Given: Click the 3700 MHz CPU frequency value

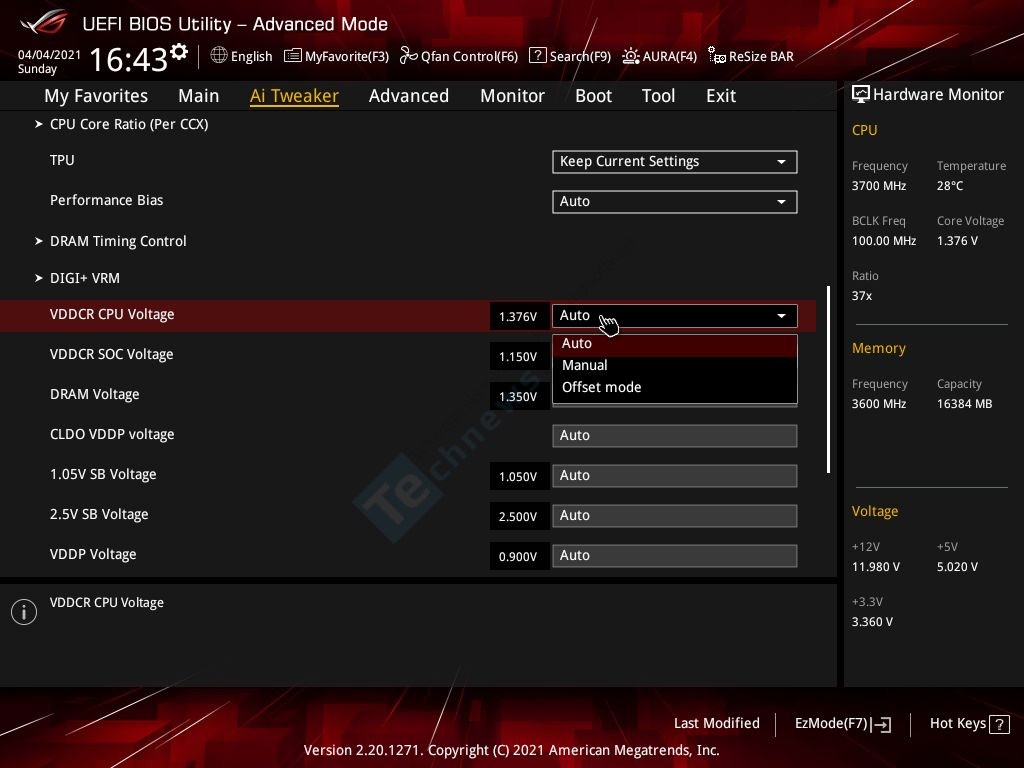Looking at the screenshot, I should point(878,186).
